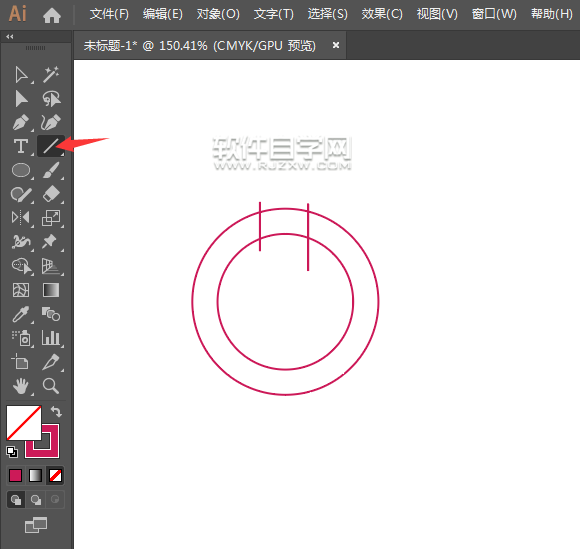The width and height of the screenshot is (580, 549).
Task: Enable Draw Behind mode
Action: pyautogui.click(x=36, y=500)
